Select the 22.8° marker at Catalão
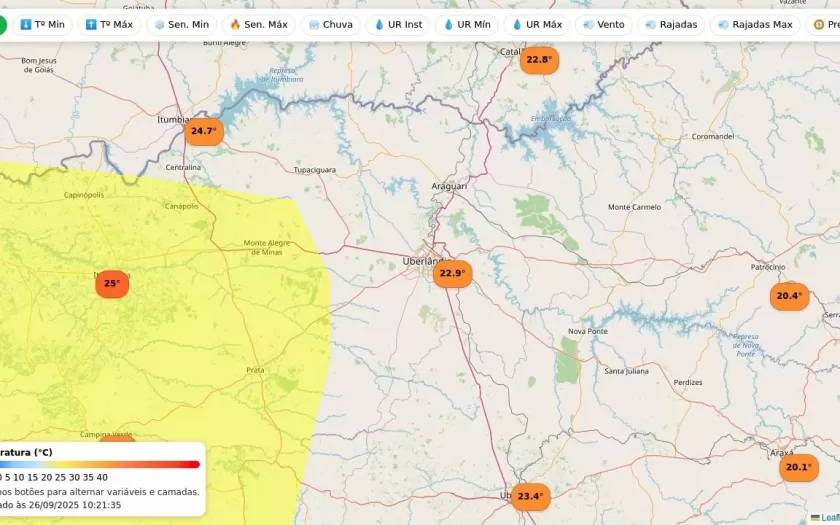This screenshot has height=525, width=840. click(539, 60)
